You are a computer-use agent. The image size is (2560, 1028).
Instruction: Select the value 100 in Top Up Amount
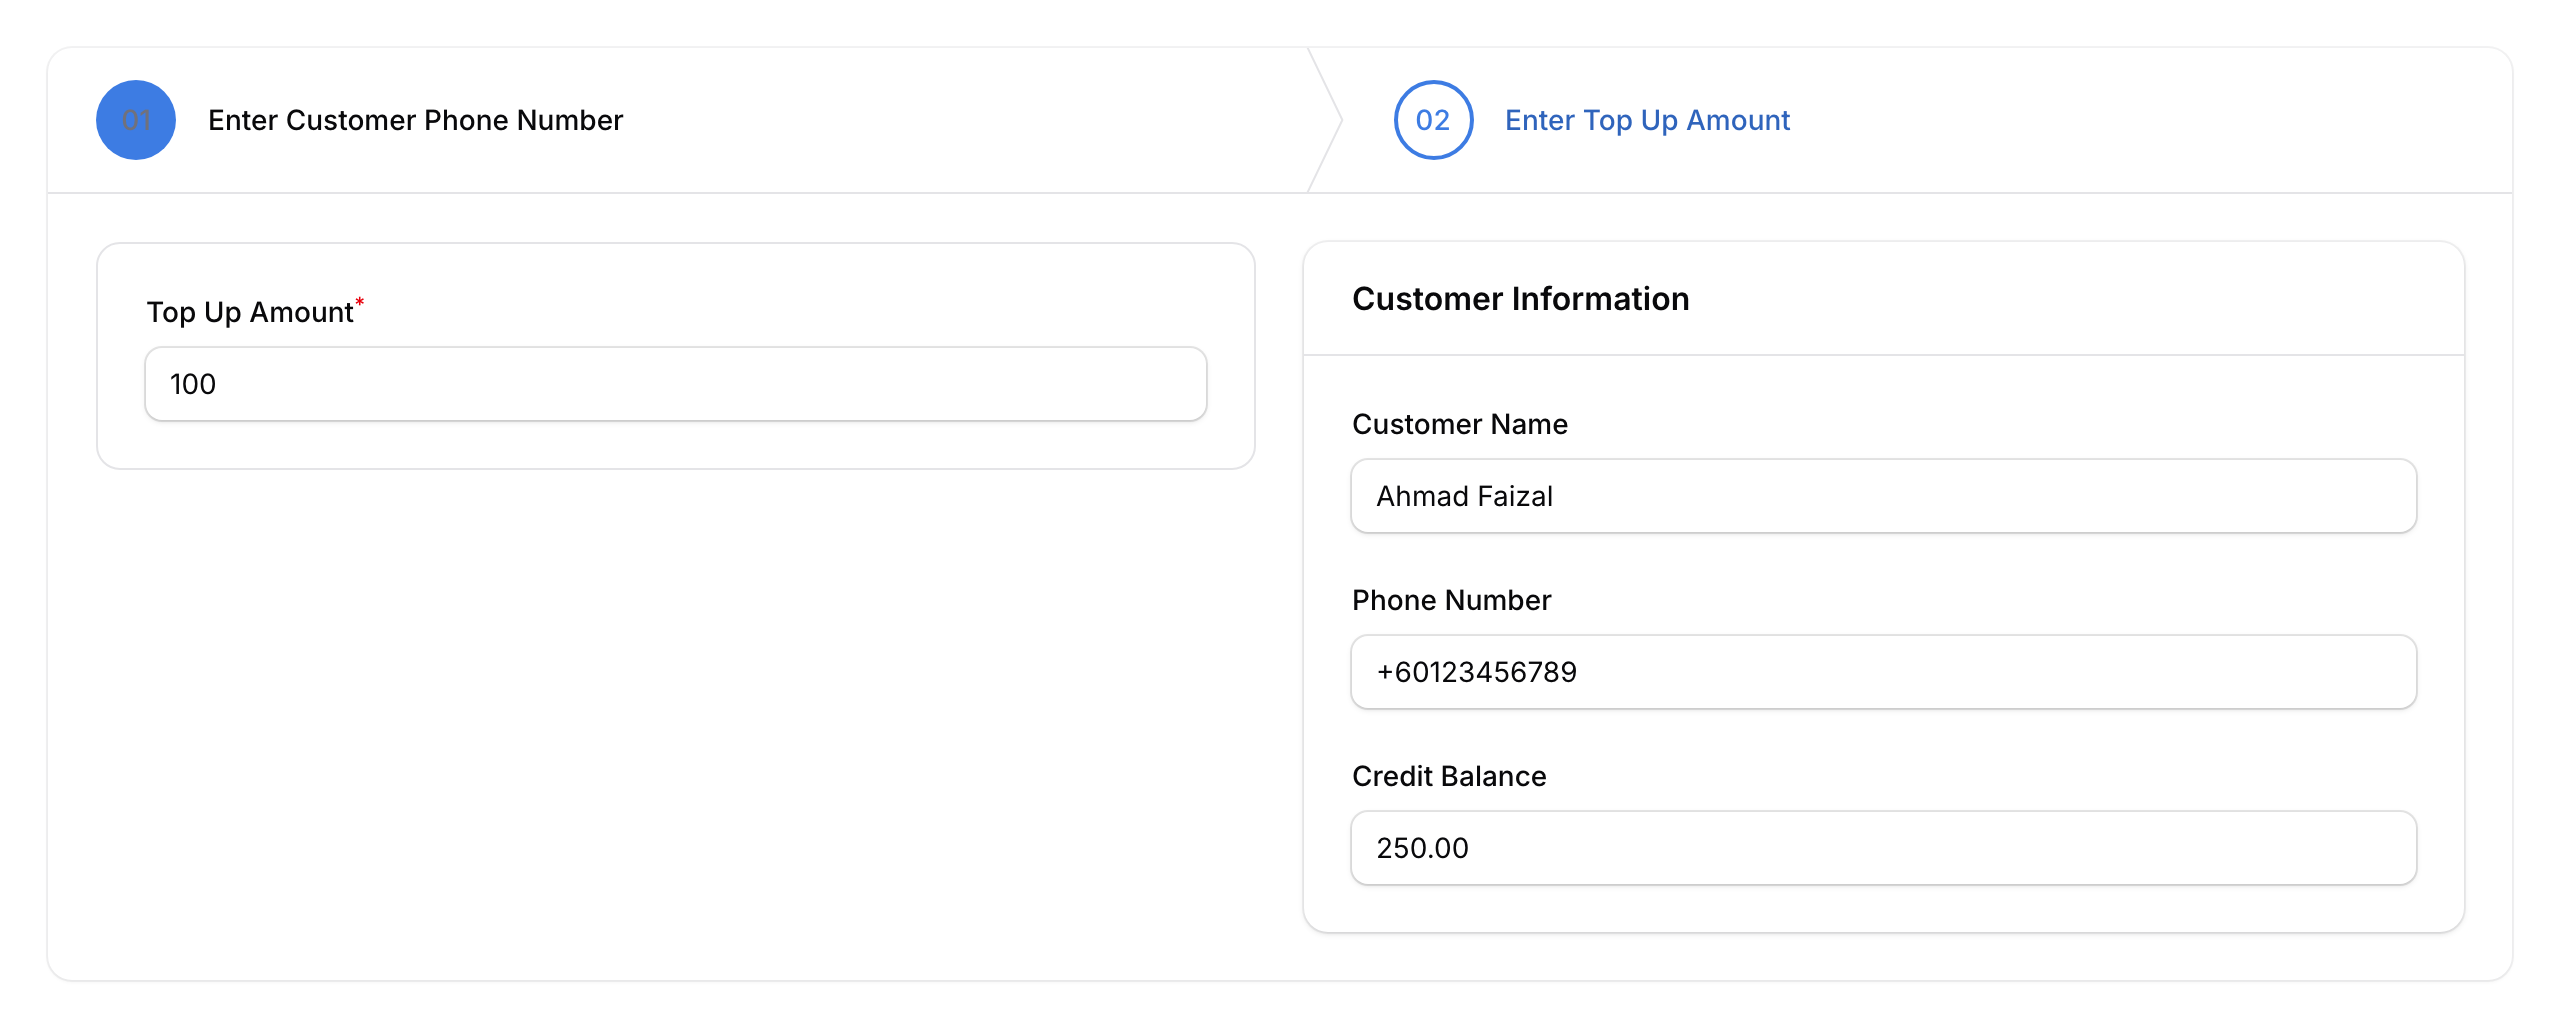pos(194,383)
